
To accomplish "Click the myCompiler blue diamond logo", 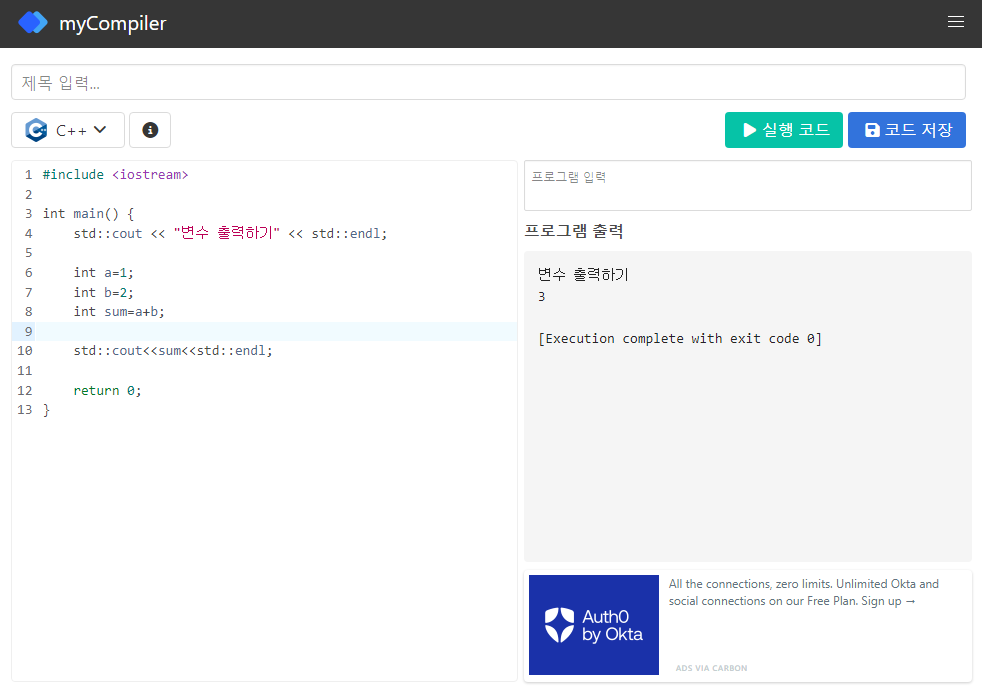I will click(x=33, y=23).
